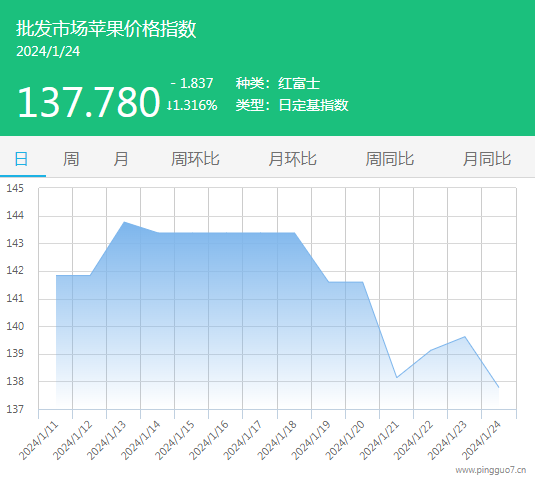535x480 pixels.
Task: Switch to 周环比 tab
Action: (195, 159)
